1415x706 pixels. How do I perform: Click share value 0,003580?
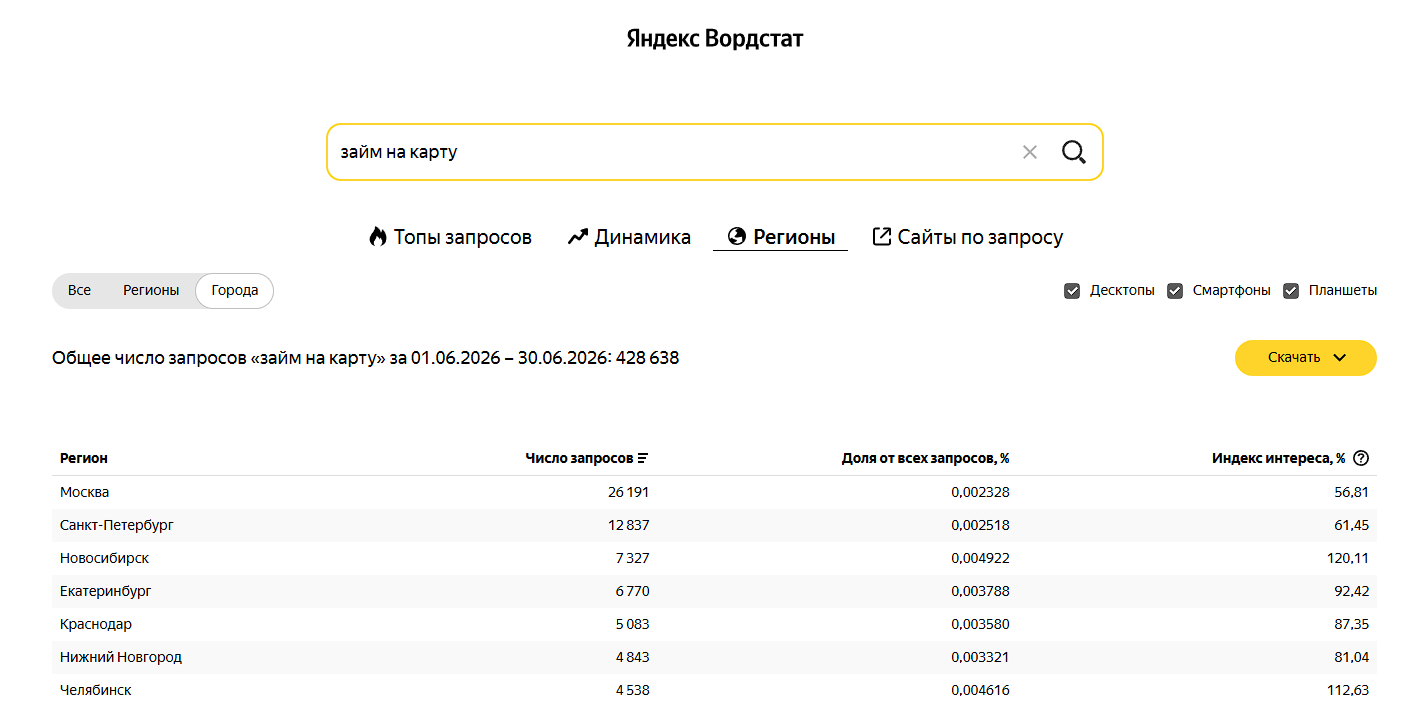(x=980, y=624)
